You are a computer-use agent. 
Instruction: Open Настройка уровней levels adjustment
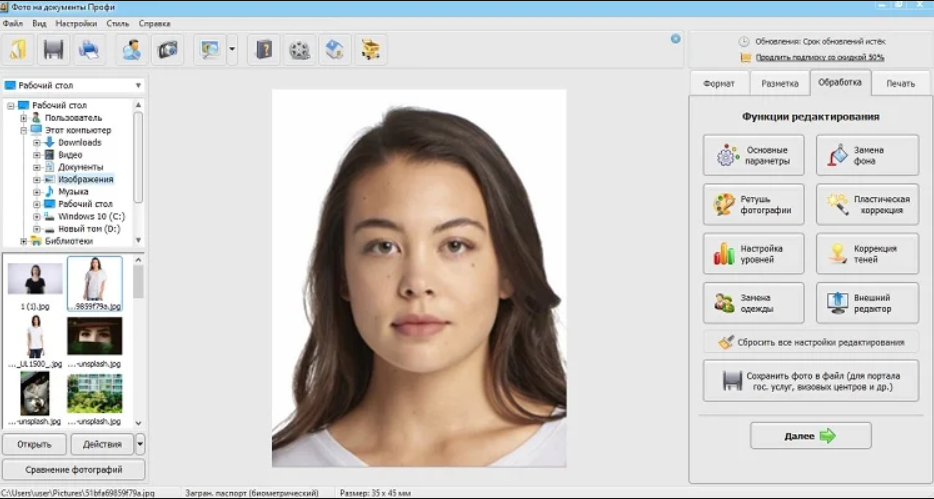pyautogui.click(x=753, y=254)
